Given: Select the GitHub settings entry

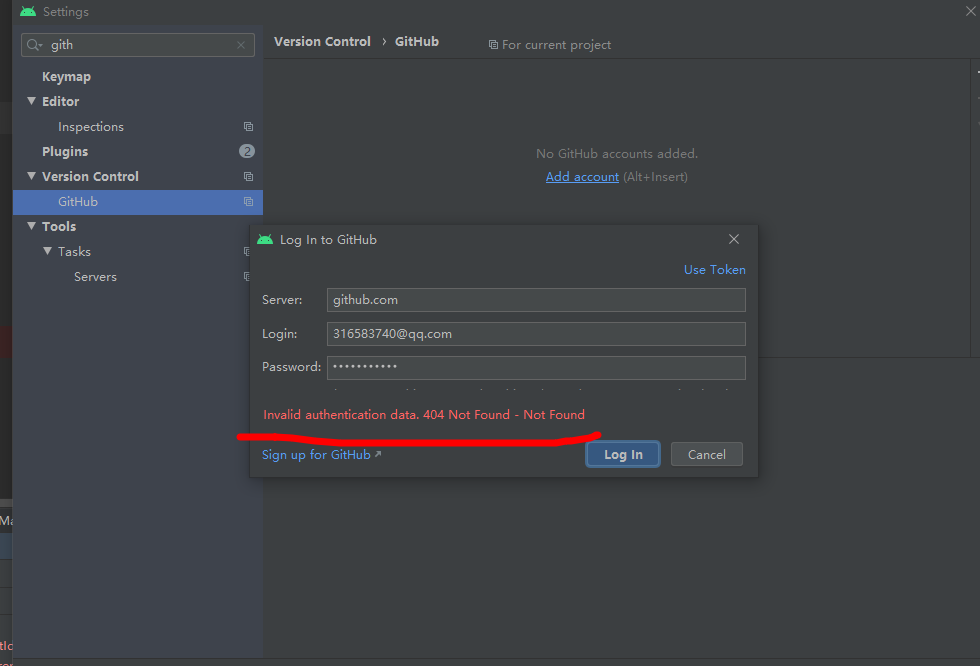Looking at the screenshot, I should coord(138,202).
